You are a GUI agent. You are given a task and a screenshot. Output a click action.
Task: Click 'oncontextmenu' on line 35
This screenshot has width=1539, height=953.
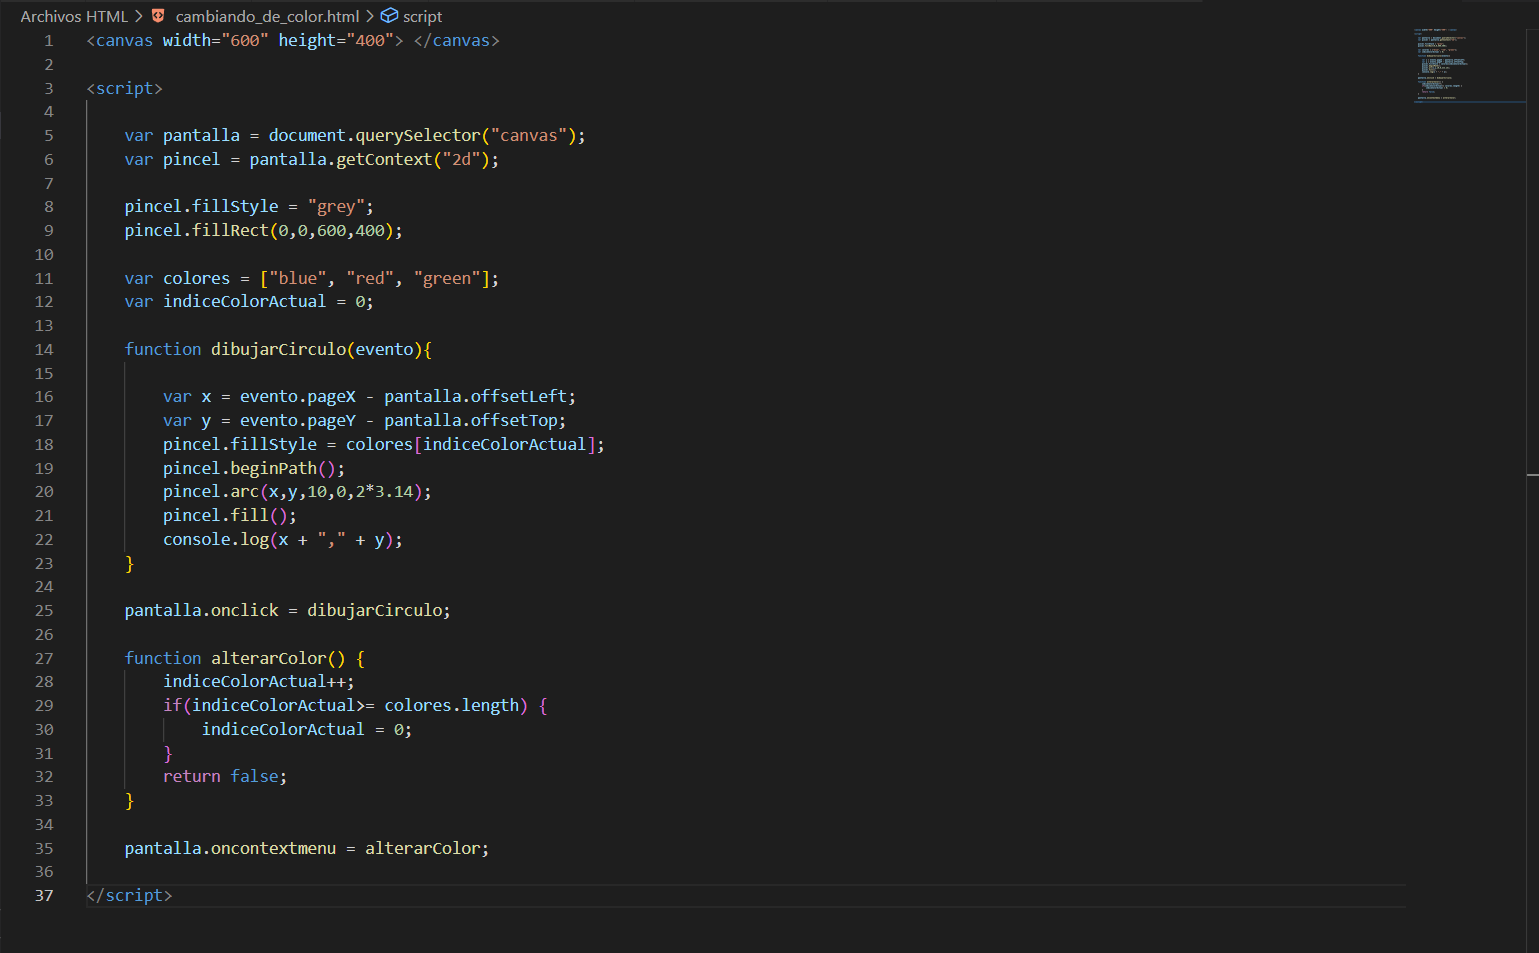click(x=273, y=849)
